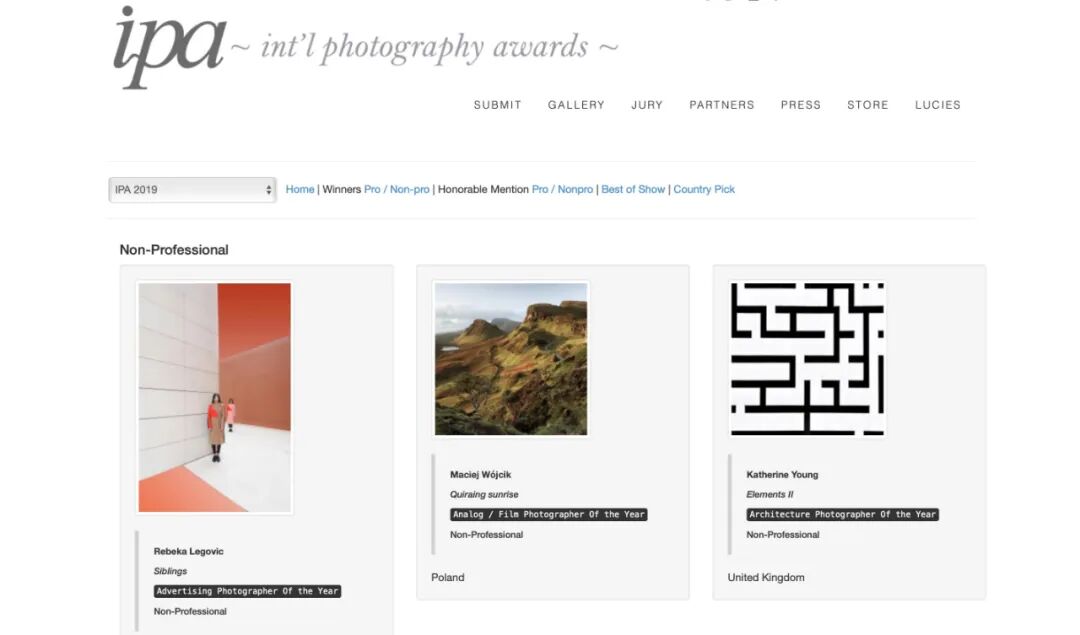This screenshot has width=1080, height=635.
Task: Select PARTNERS in the navigation
Action: [x=722, y=105]
